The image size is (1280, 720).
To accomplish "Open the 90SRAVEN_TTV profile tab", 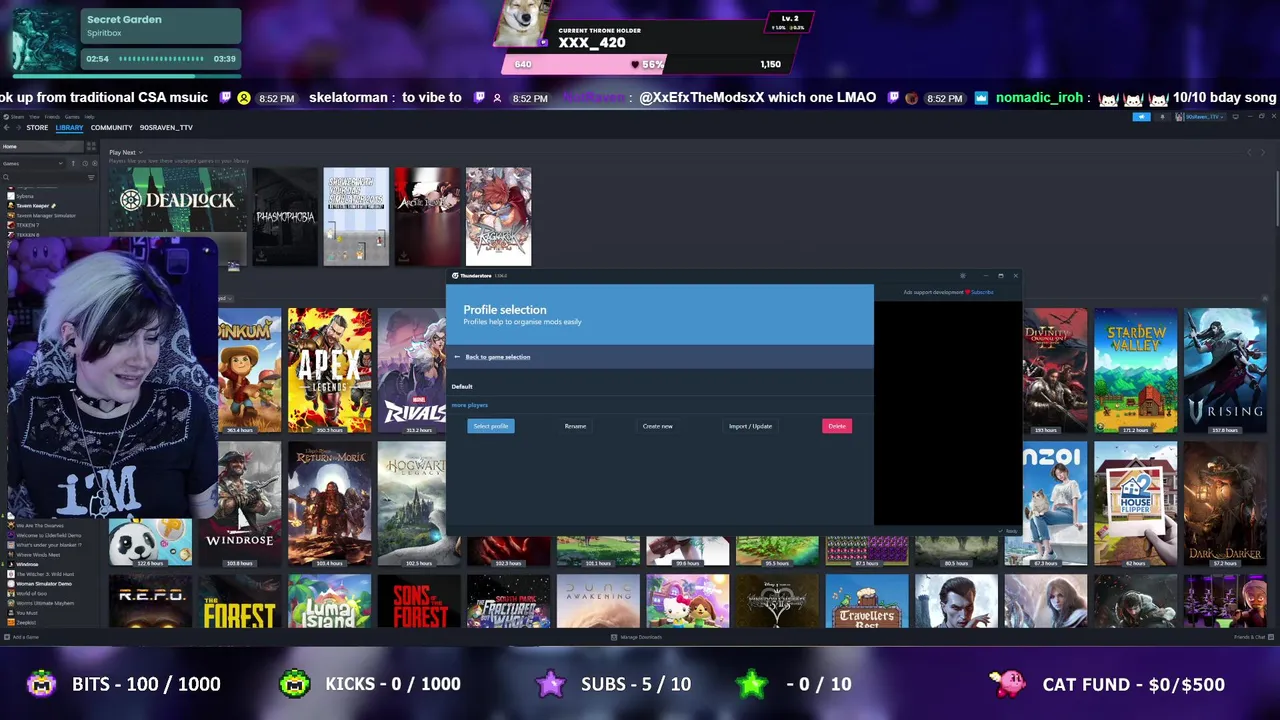I will [166, 128].
